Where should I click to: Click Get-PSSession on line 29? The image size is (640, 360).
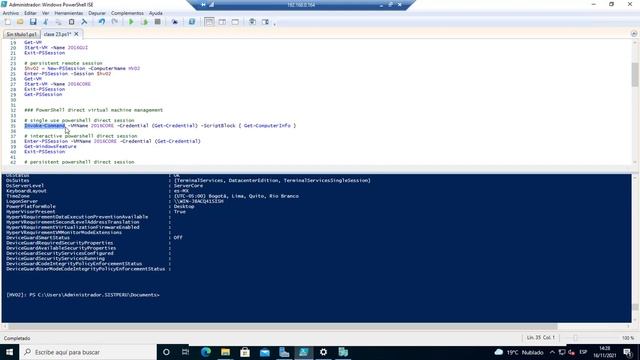(43, 94)
